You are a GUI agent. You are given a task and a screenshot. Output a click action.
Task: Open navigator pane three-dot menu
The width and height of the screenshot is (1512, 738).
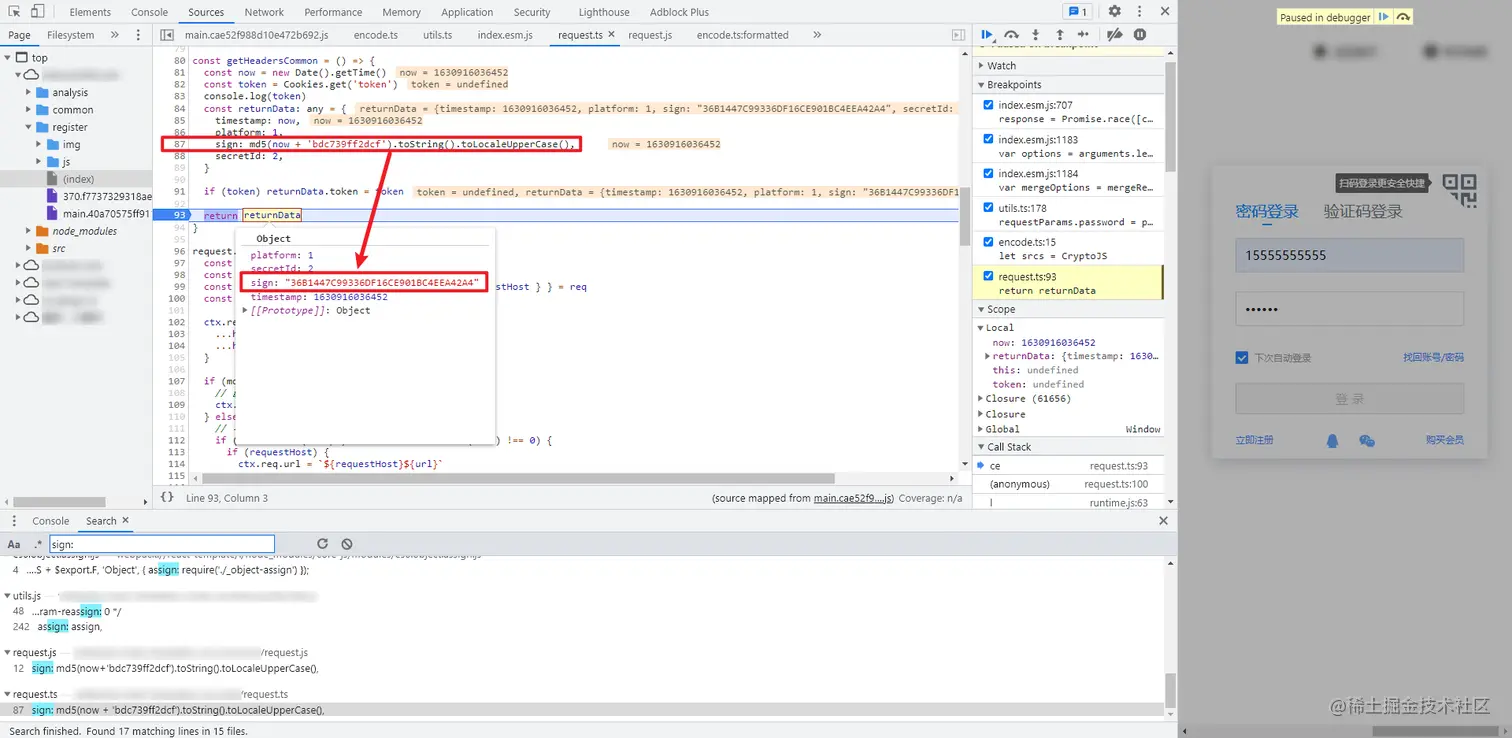[138, 35]
